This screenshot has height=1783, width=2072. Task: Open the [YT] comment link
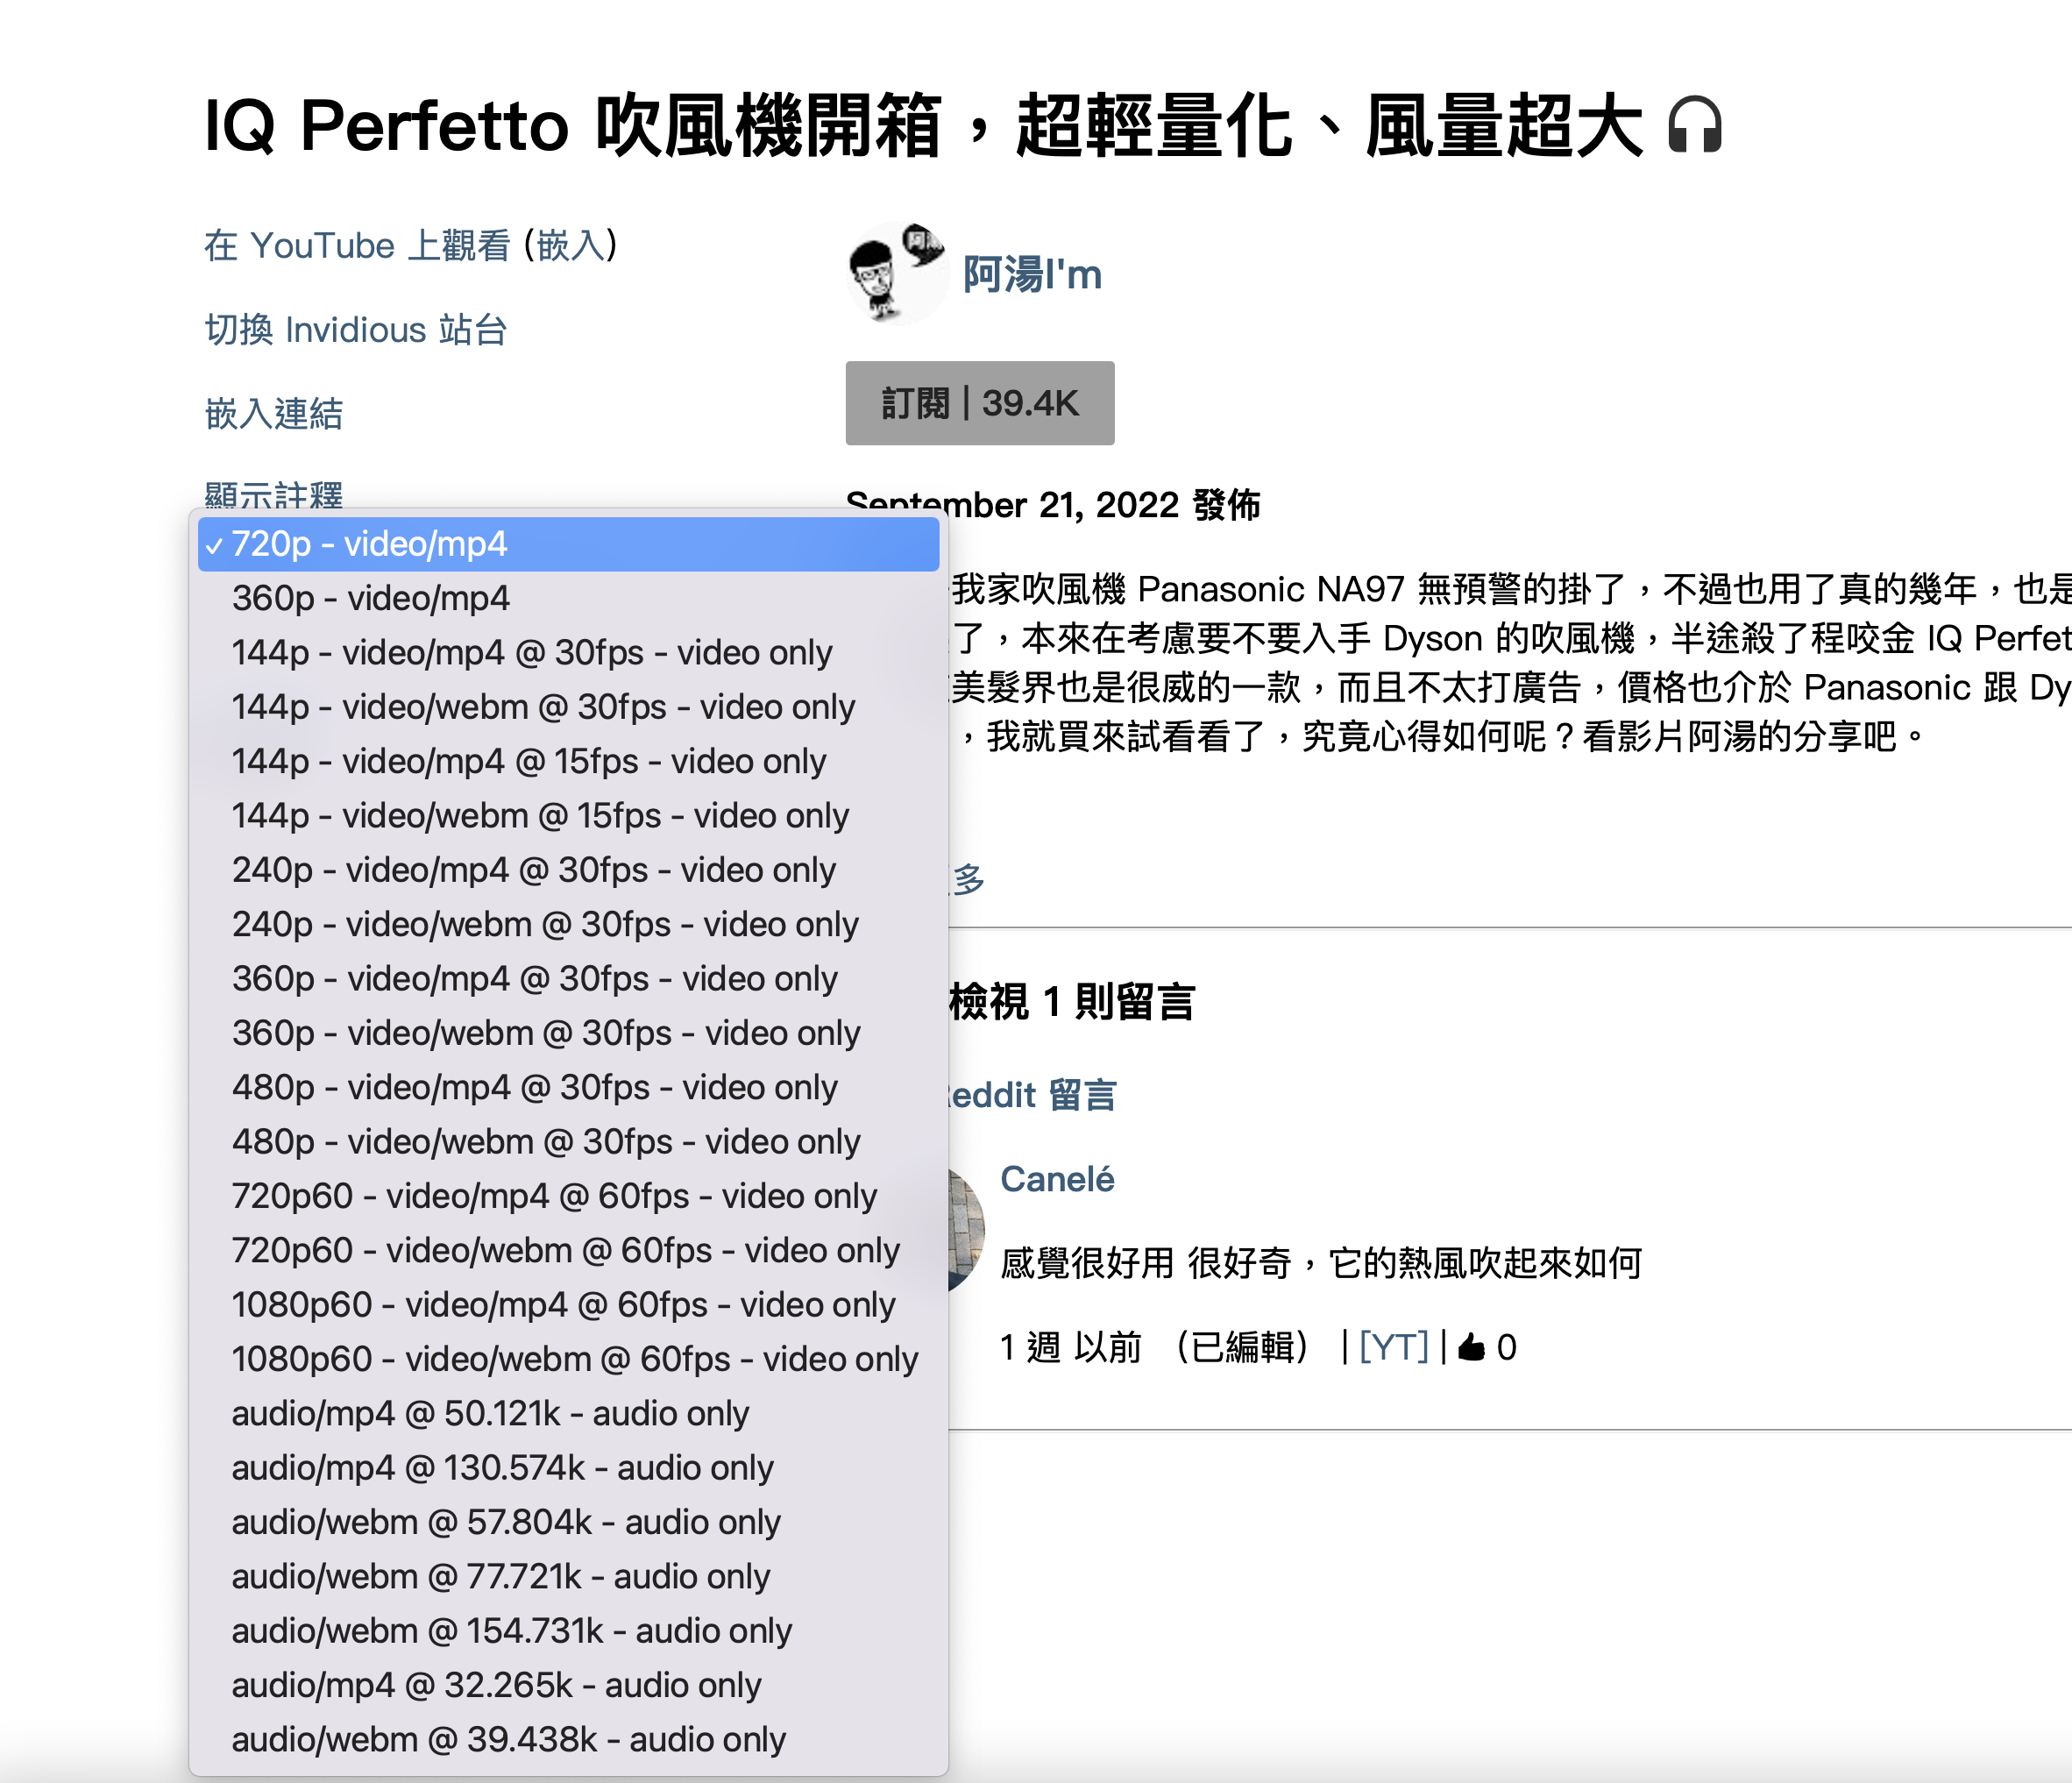1393,1348
